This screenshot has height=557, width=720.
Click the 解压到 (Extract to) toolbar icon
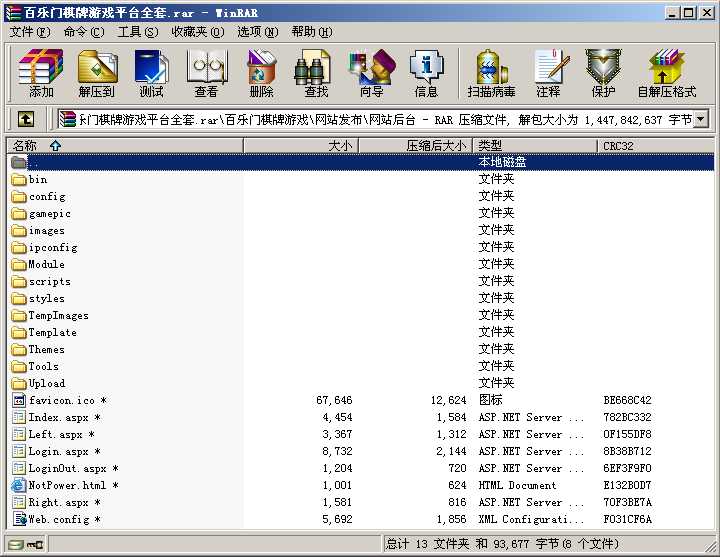96,73
